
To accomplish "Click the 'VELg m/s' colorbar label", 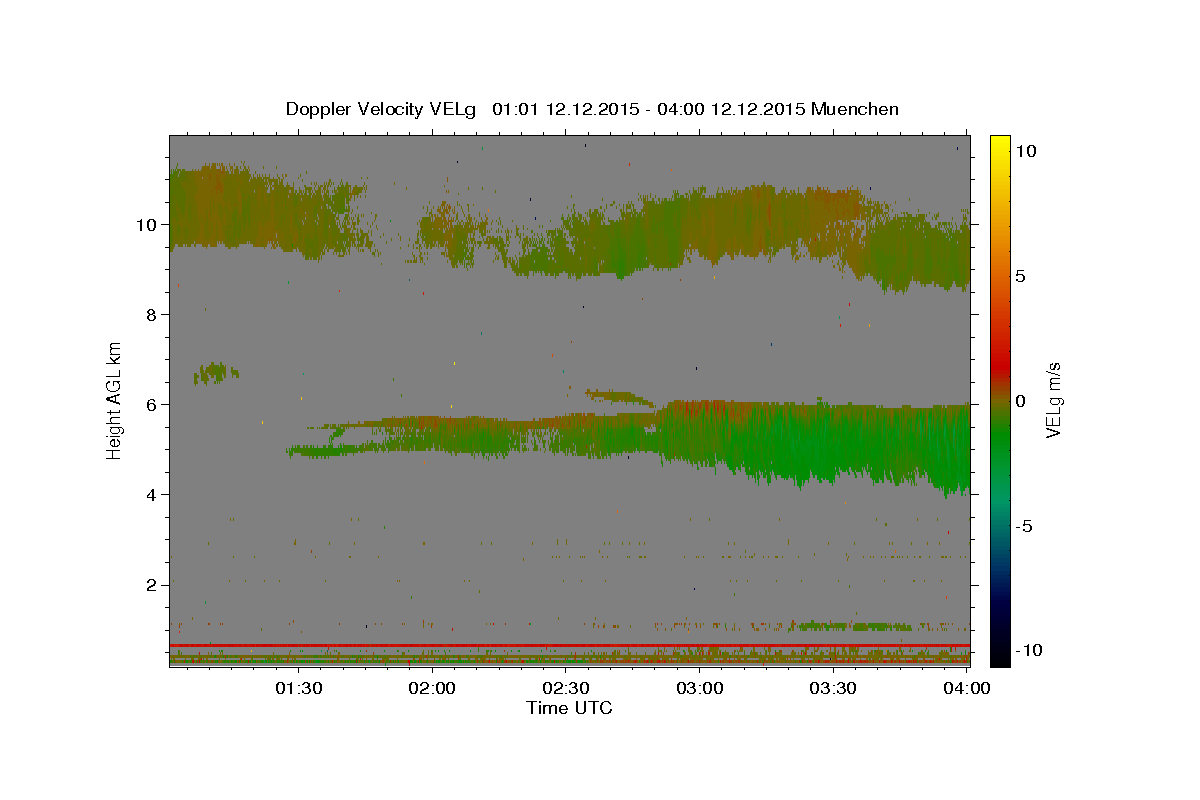I will pos(1053,400).
